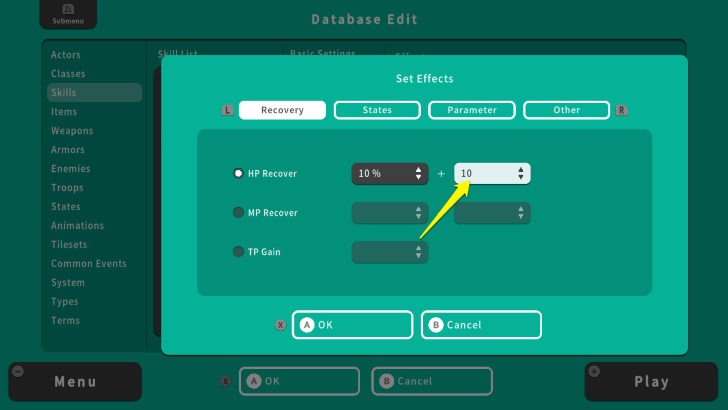The image size is (728, 410).
Task: Select the HP Recover radio button
Action: [238, 173]
